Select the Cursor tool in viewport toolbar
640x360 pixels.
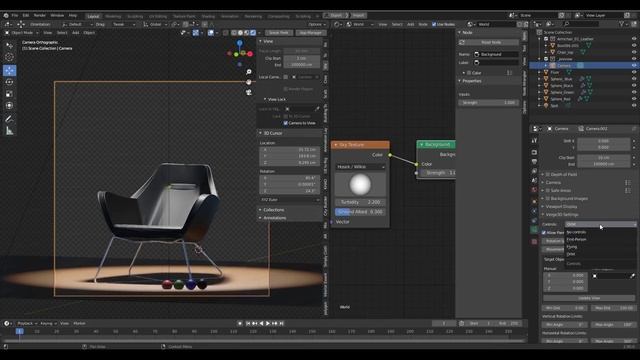click(x=9, y=57)
